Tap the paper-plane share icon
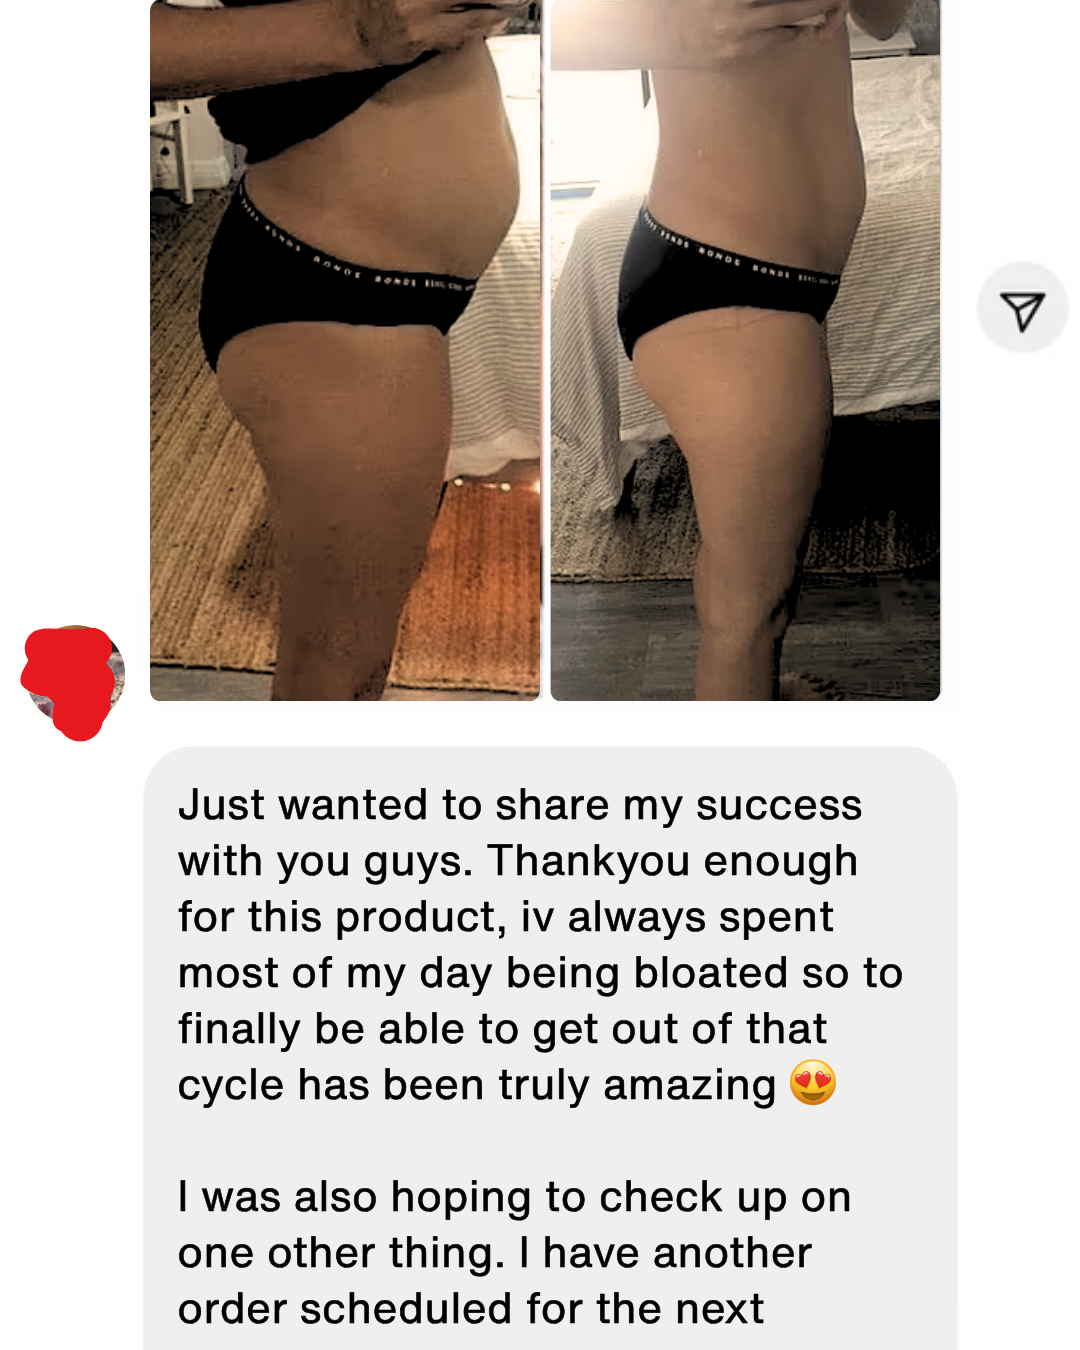This screenshot has width=1080, height=1350. click(x=1022, y=309)
